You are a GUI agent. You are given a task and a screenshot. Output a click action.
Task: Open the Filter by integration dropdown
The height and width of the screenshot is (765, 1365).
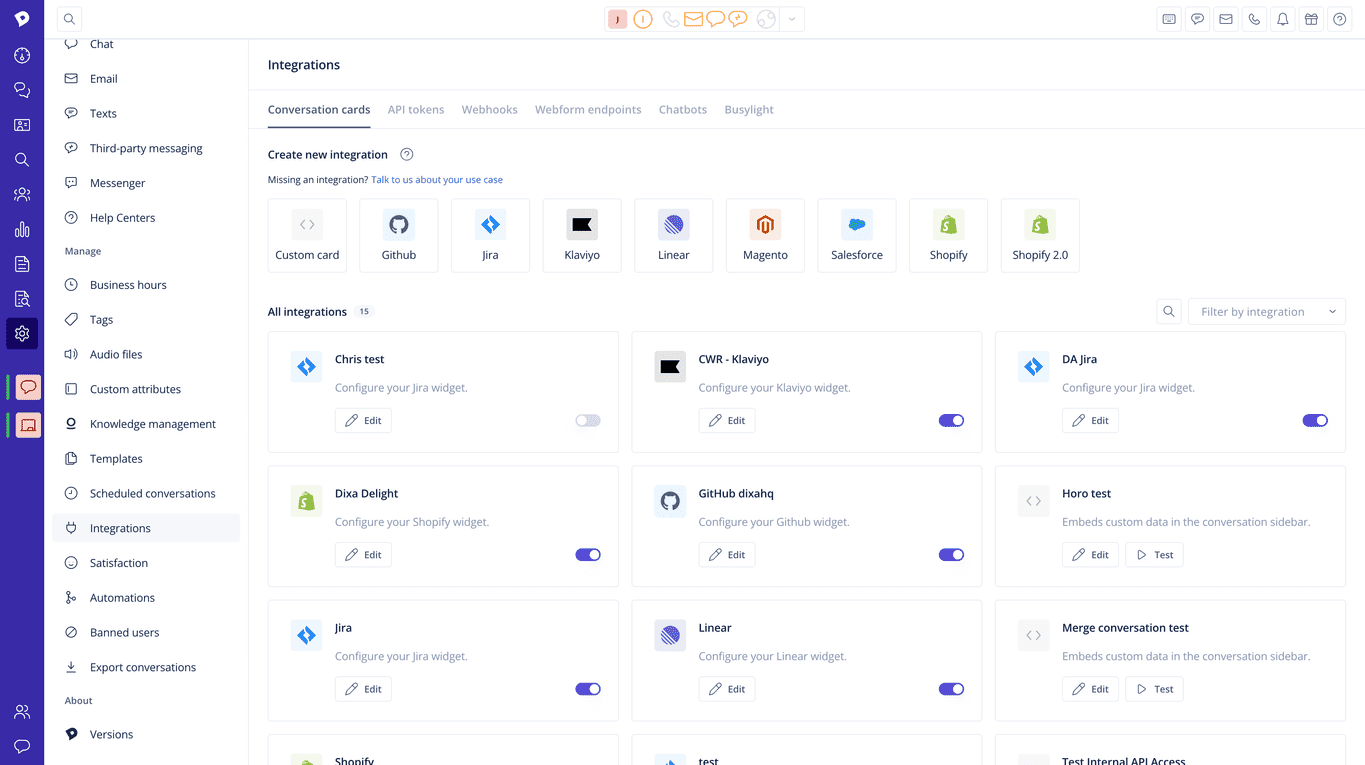click(x=1266, y=311)
